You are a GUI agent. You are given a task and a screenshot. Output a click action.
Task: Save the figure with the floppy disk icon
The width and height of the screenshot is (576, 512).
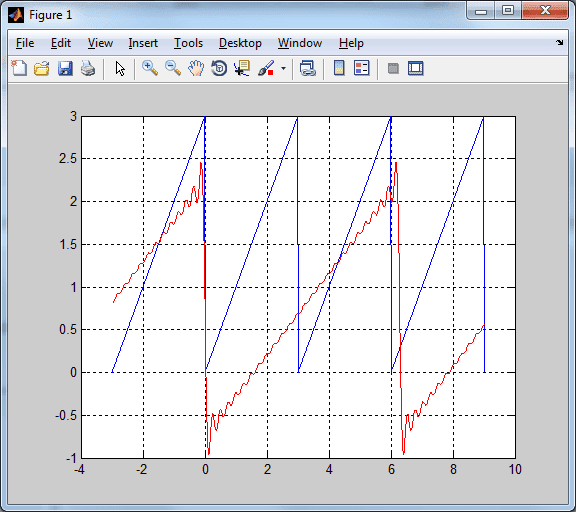[65, 68]
